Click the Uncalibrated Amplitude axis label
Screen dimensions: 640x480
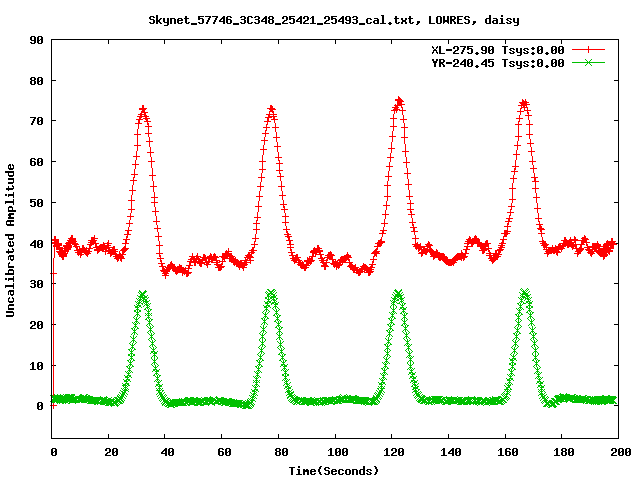click(10, 240)
